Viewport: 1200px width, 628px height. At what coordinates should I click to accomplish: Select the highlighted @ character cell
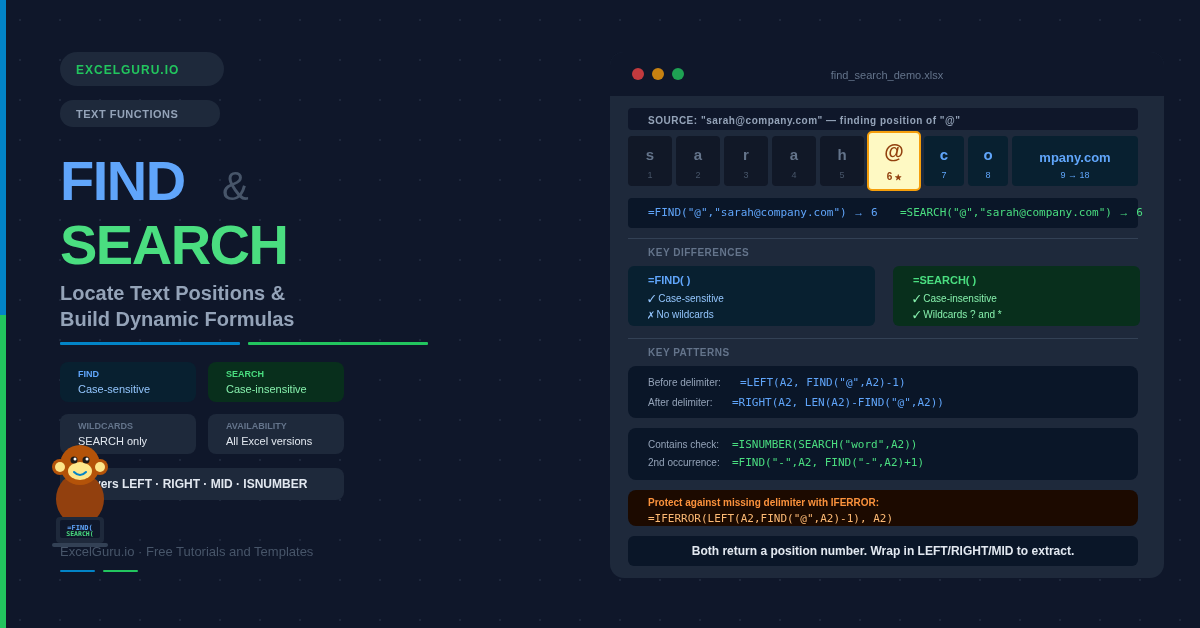pos(894,161)
